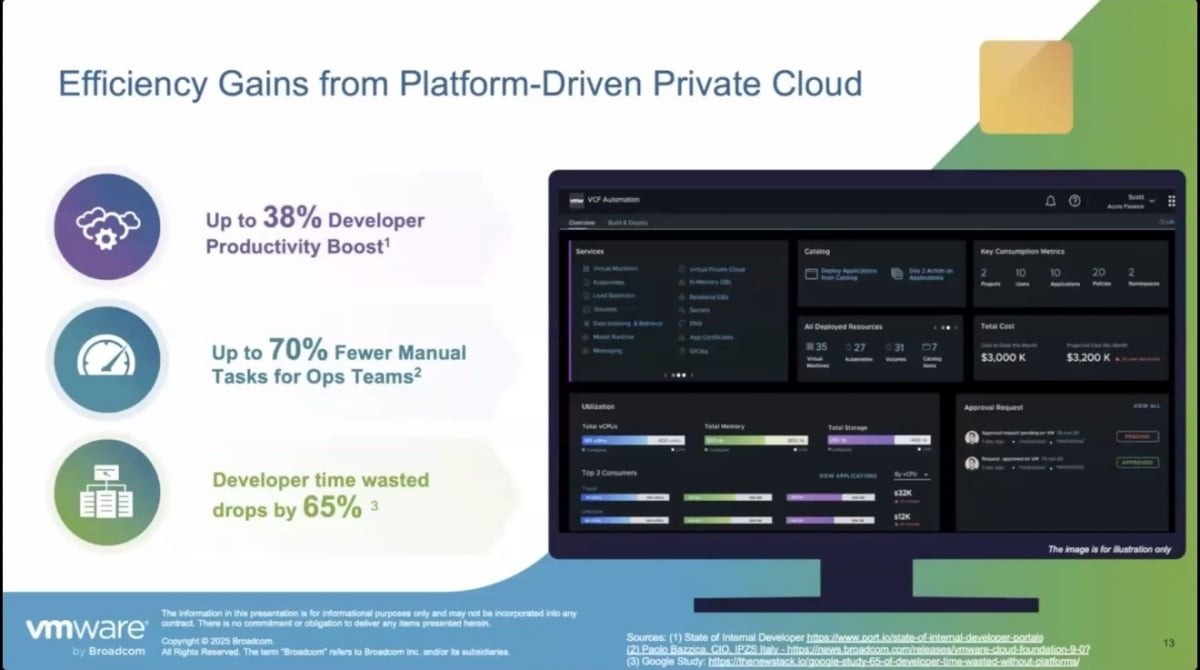Click the green server hierarchy icon
Screen dimensions: 1200x670
click(106, 491)
